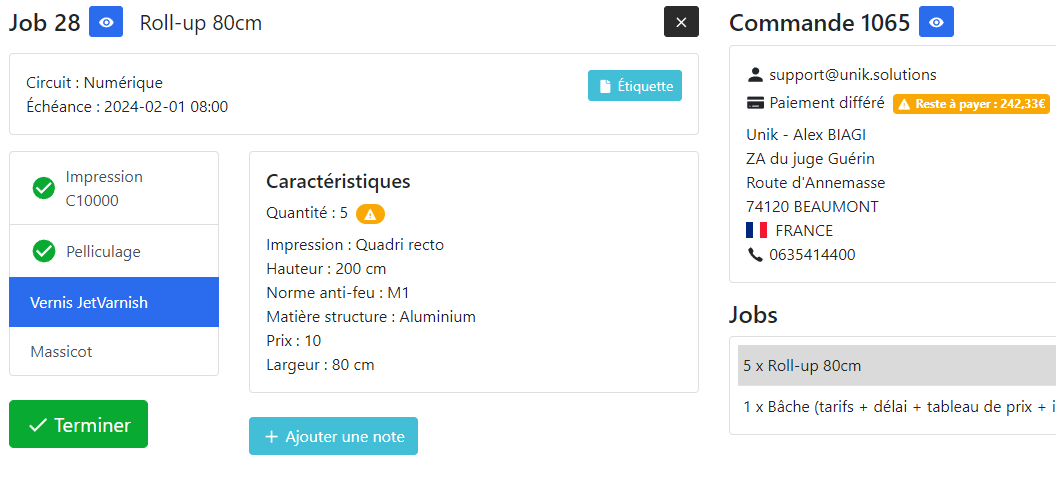This screenshot has height=485, width=1056.
Task: Click the green check next to Impression C10000
Action: pos(44,189)
